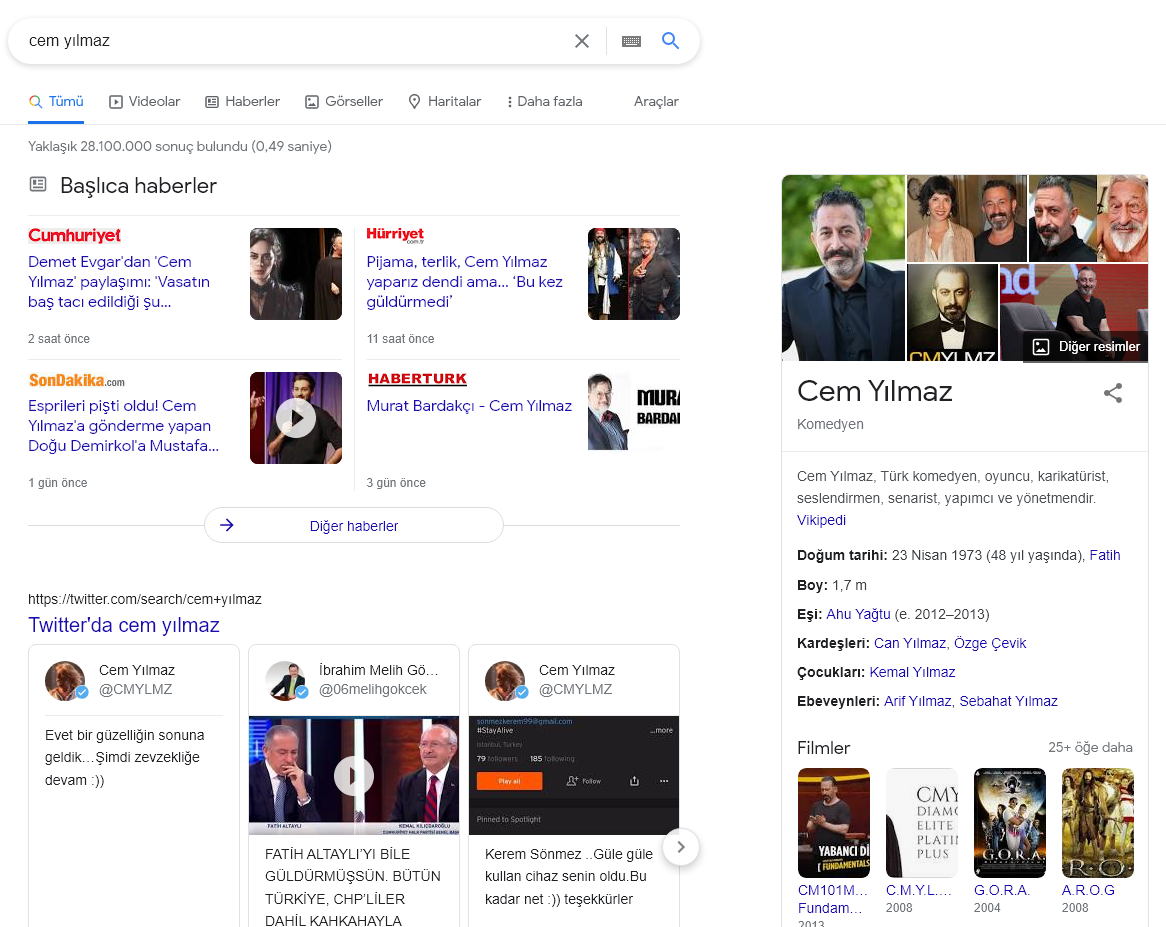Open the G.O.R.A. film poster

1010,823
